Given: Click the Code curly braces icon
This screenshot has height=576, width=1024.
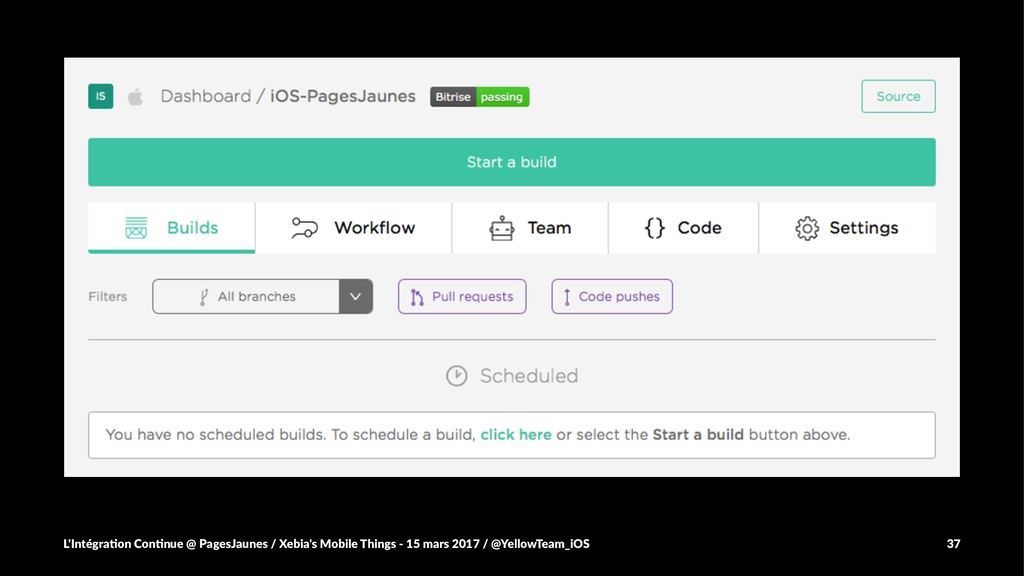Looking at the screenshot, I should (x=654, y=228).
